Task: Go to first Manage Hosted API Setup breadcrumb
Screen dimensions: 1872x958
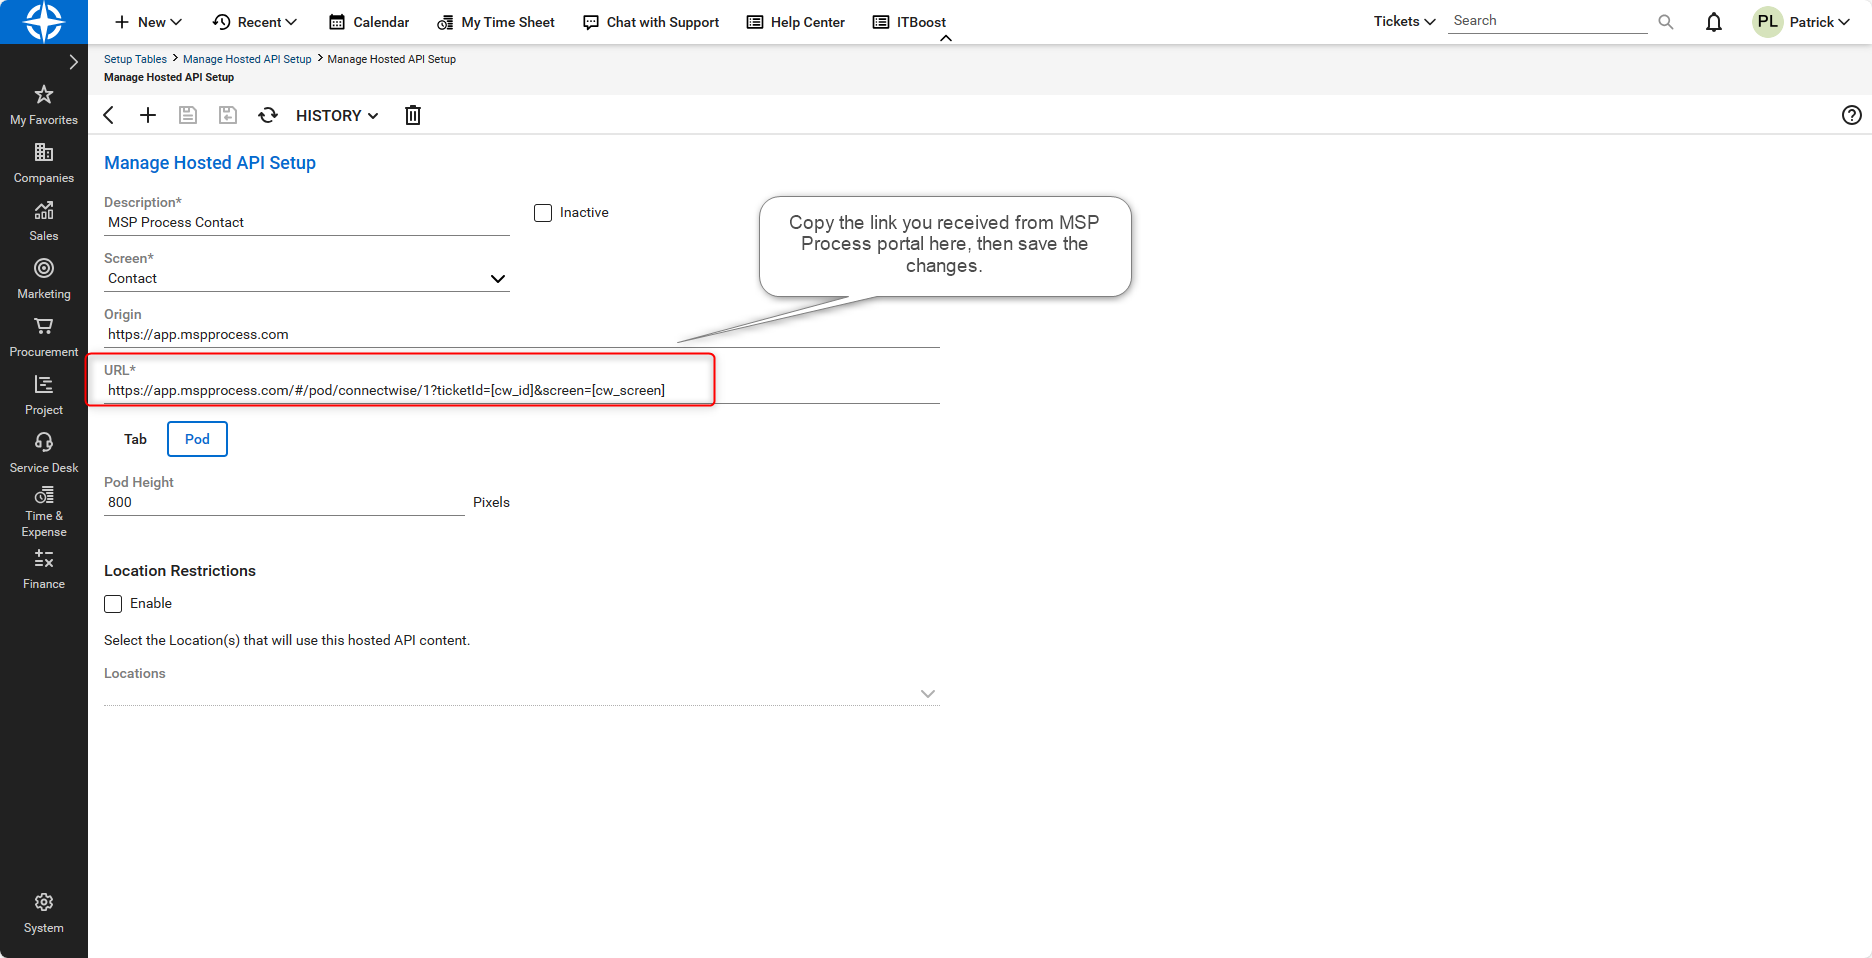Action: 247,59
